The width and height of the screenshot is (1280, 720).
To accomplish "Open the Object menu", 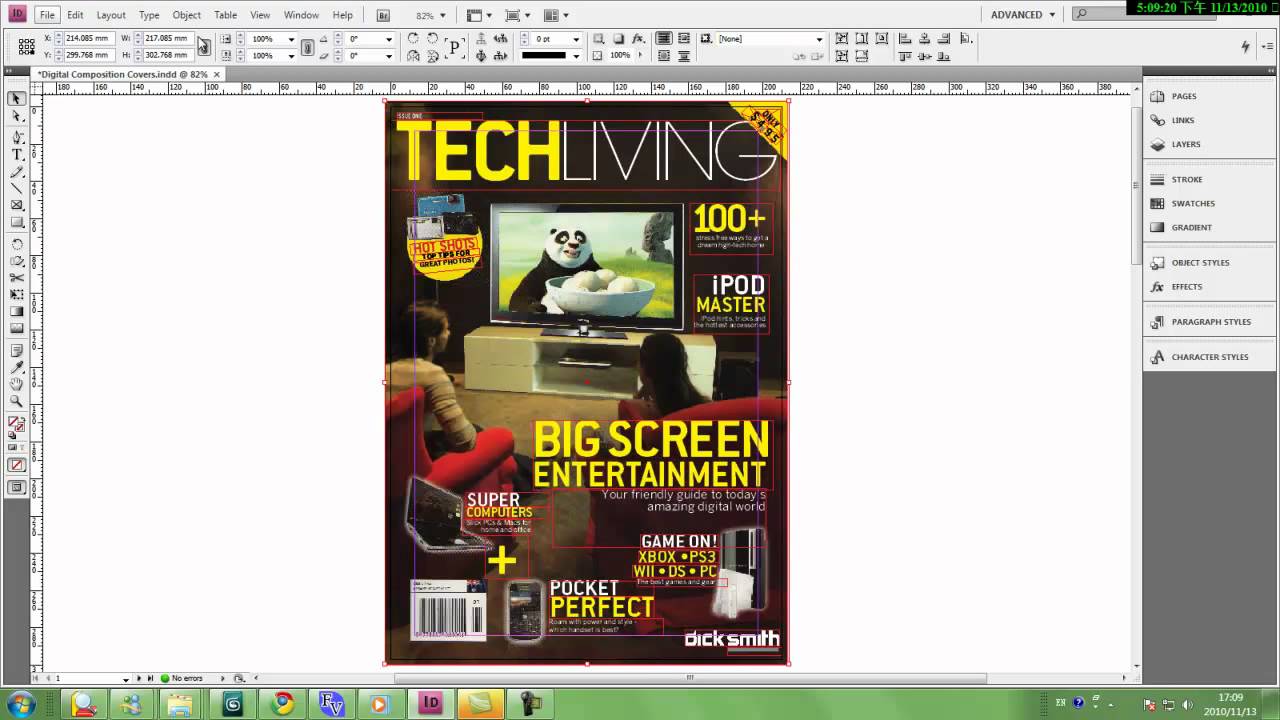I will tap(186, 15).
